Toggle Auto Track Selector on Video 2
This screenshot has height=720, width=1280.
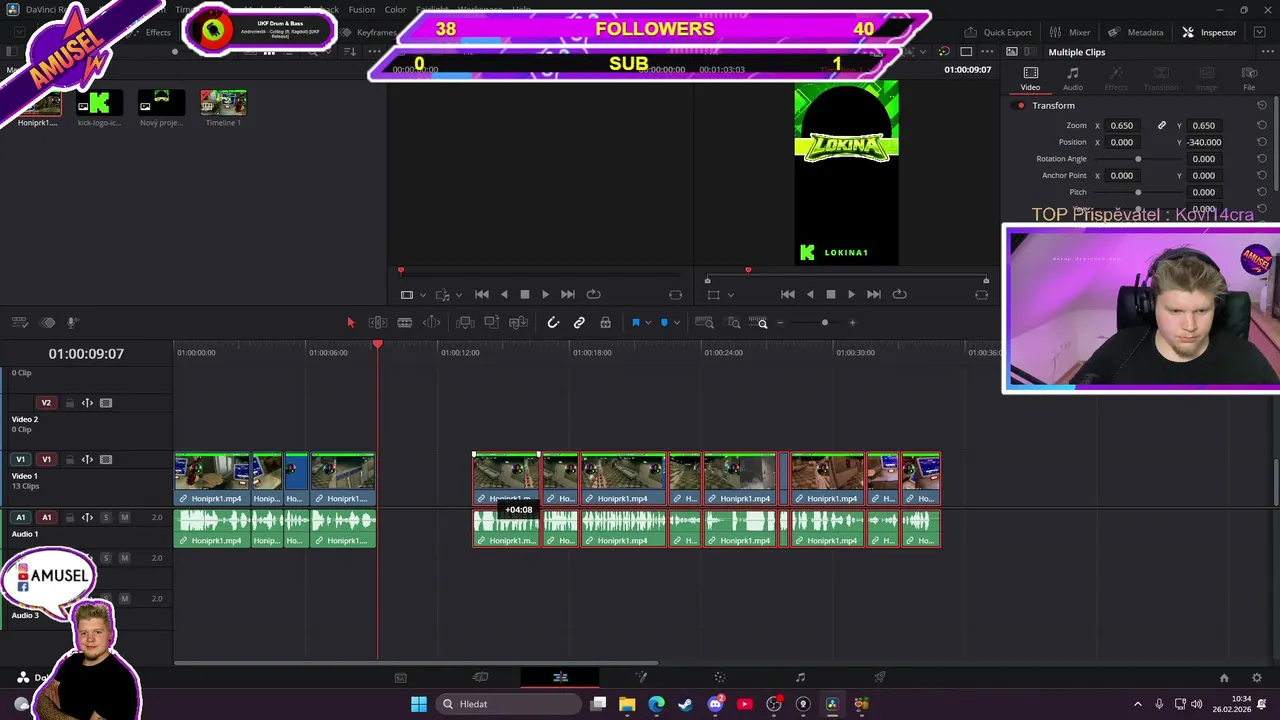point(87,403)
